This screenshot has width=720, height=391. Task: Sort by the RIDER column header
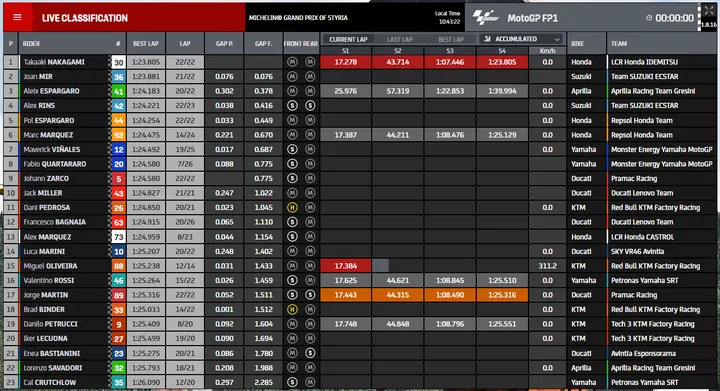31,44
